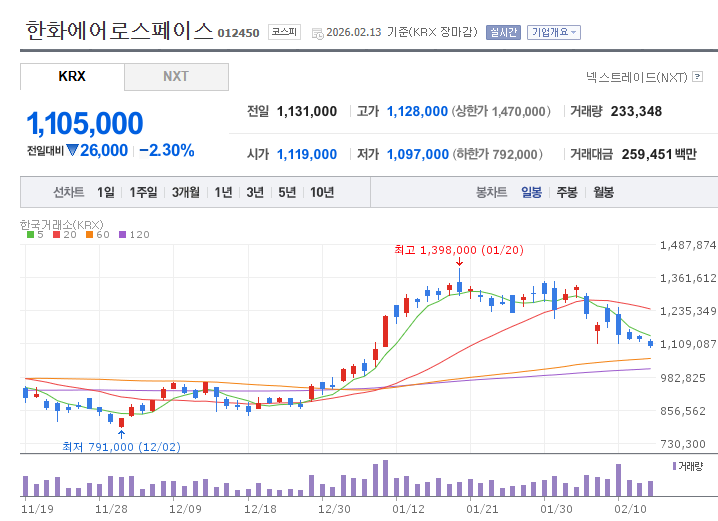Click the 거래대금 value 259,451 백만
The height and width of the screenshot is (521, 718).
click(659, 154)
